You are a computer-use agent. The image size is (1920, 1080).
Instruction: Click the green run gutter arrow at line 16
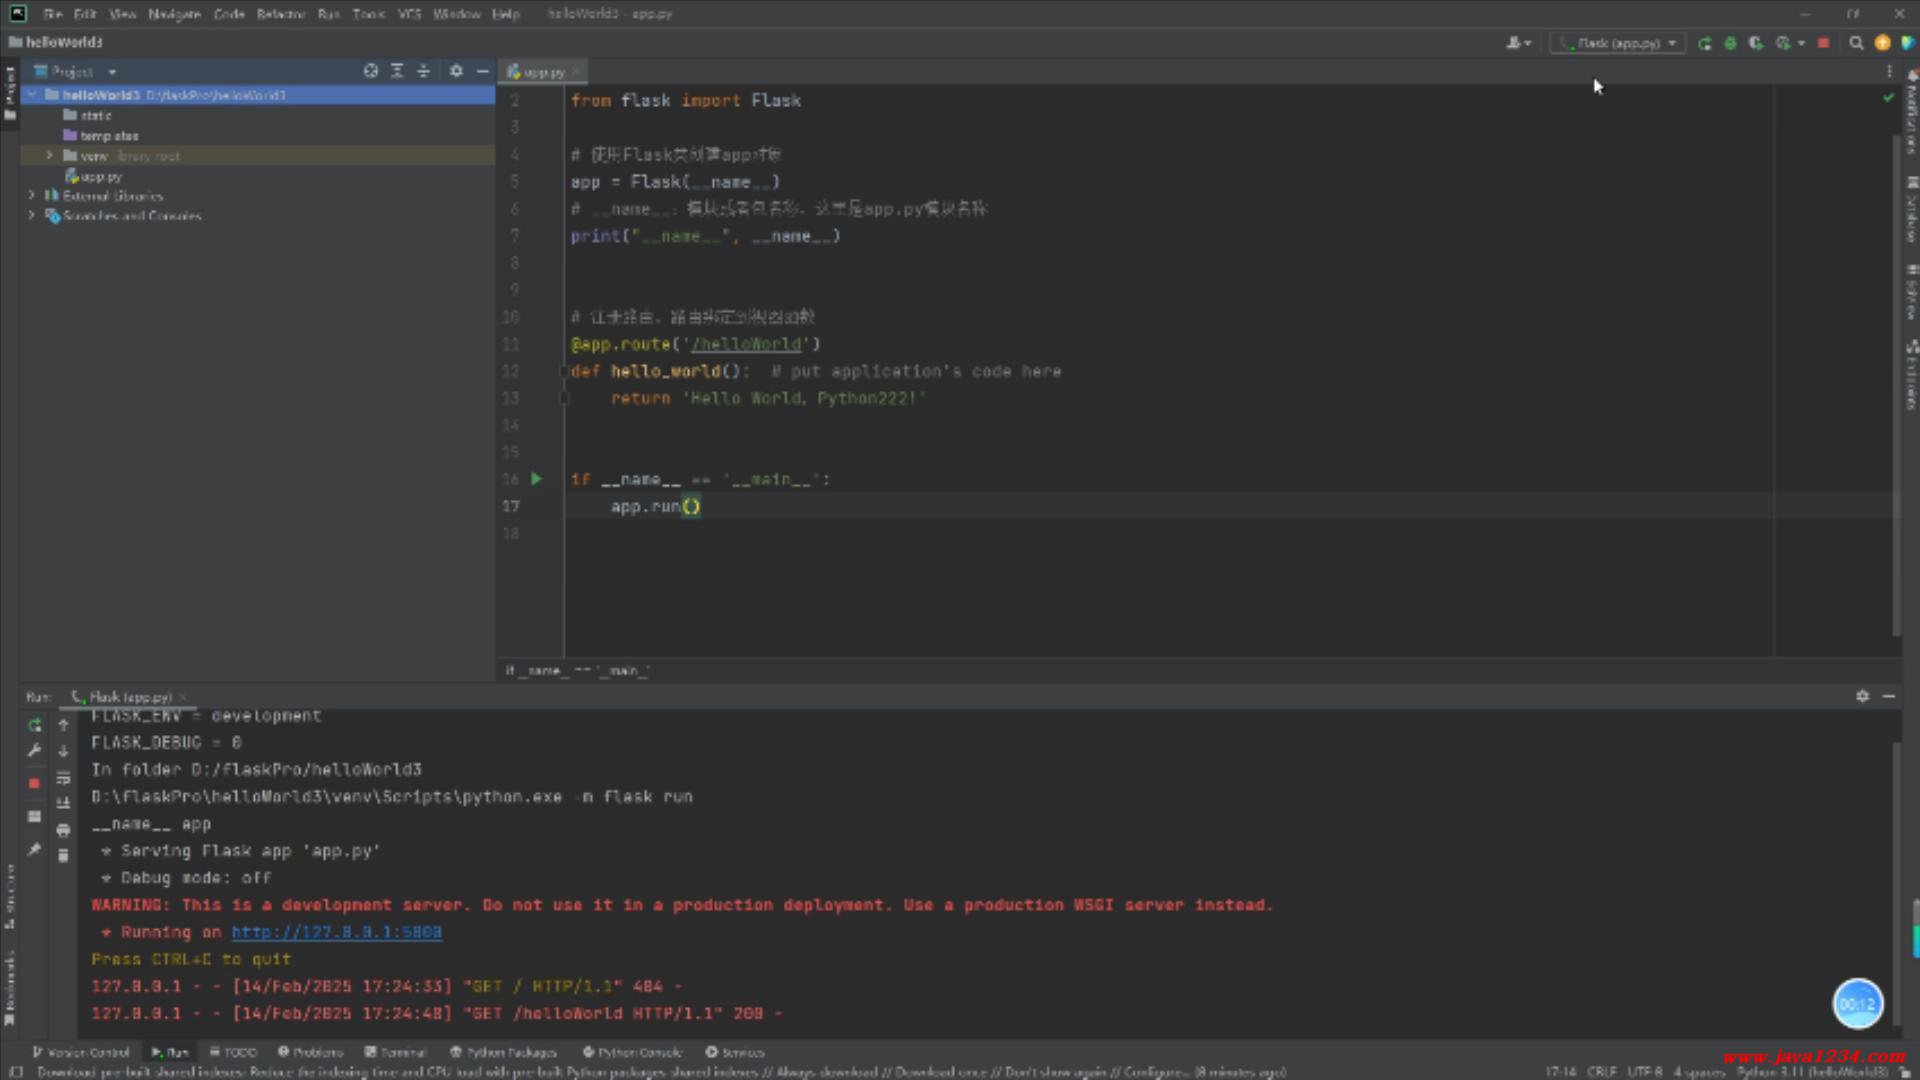point(536,479)
